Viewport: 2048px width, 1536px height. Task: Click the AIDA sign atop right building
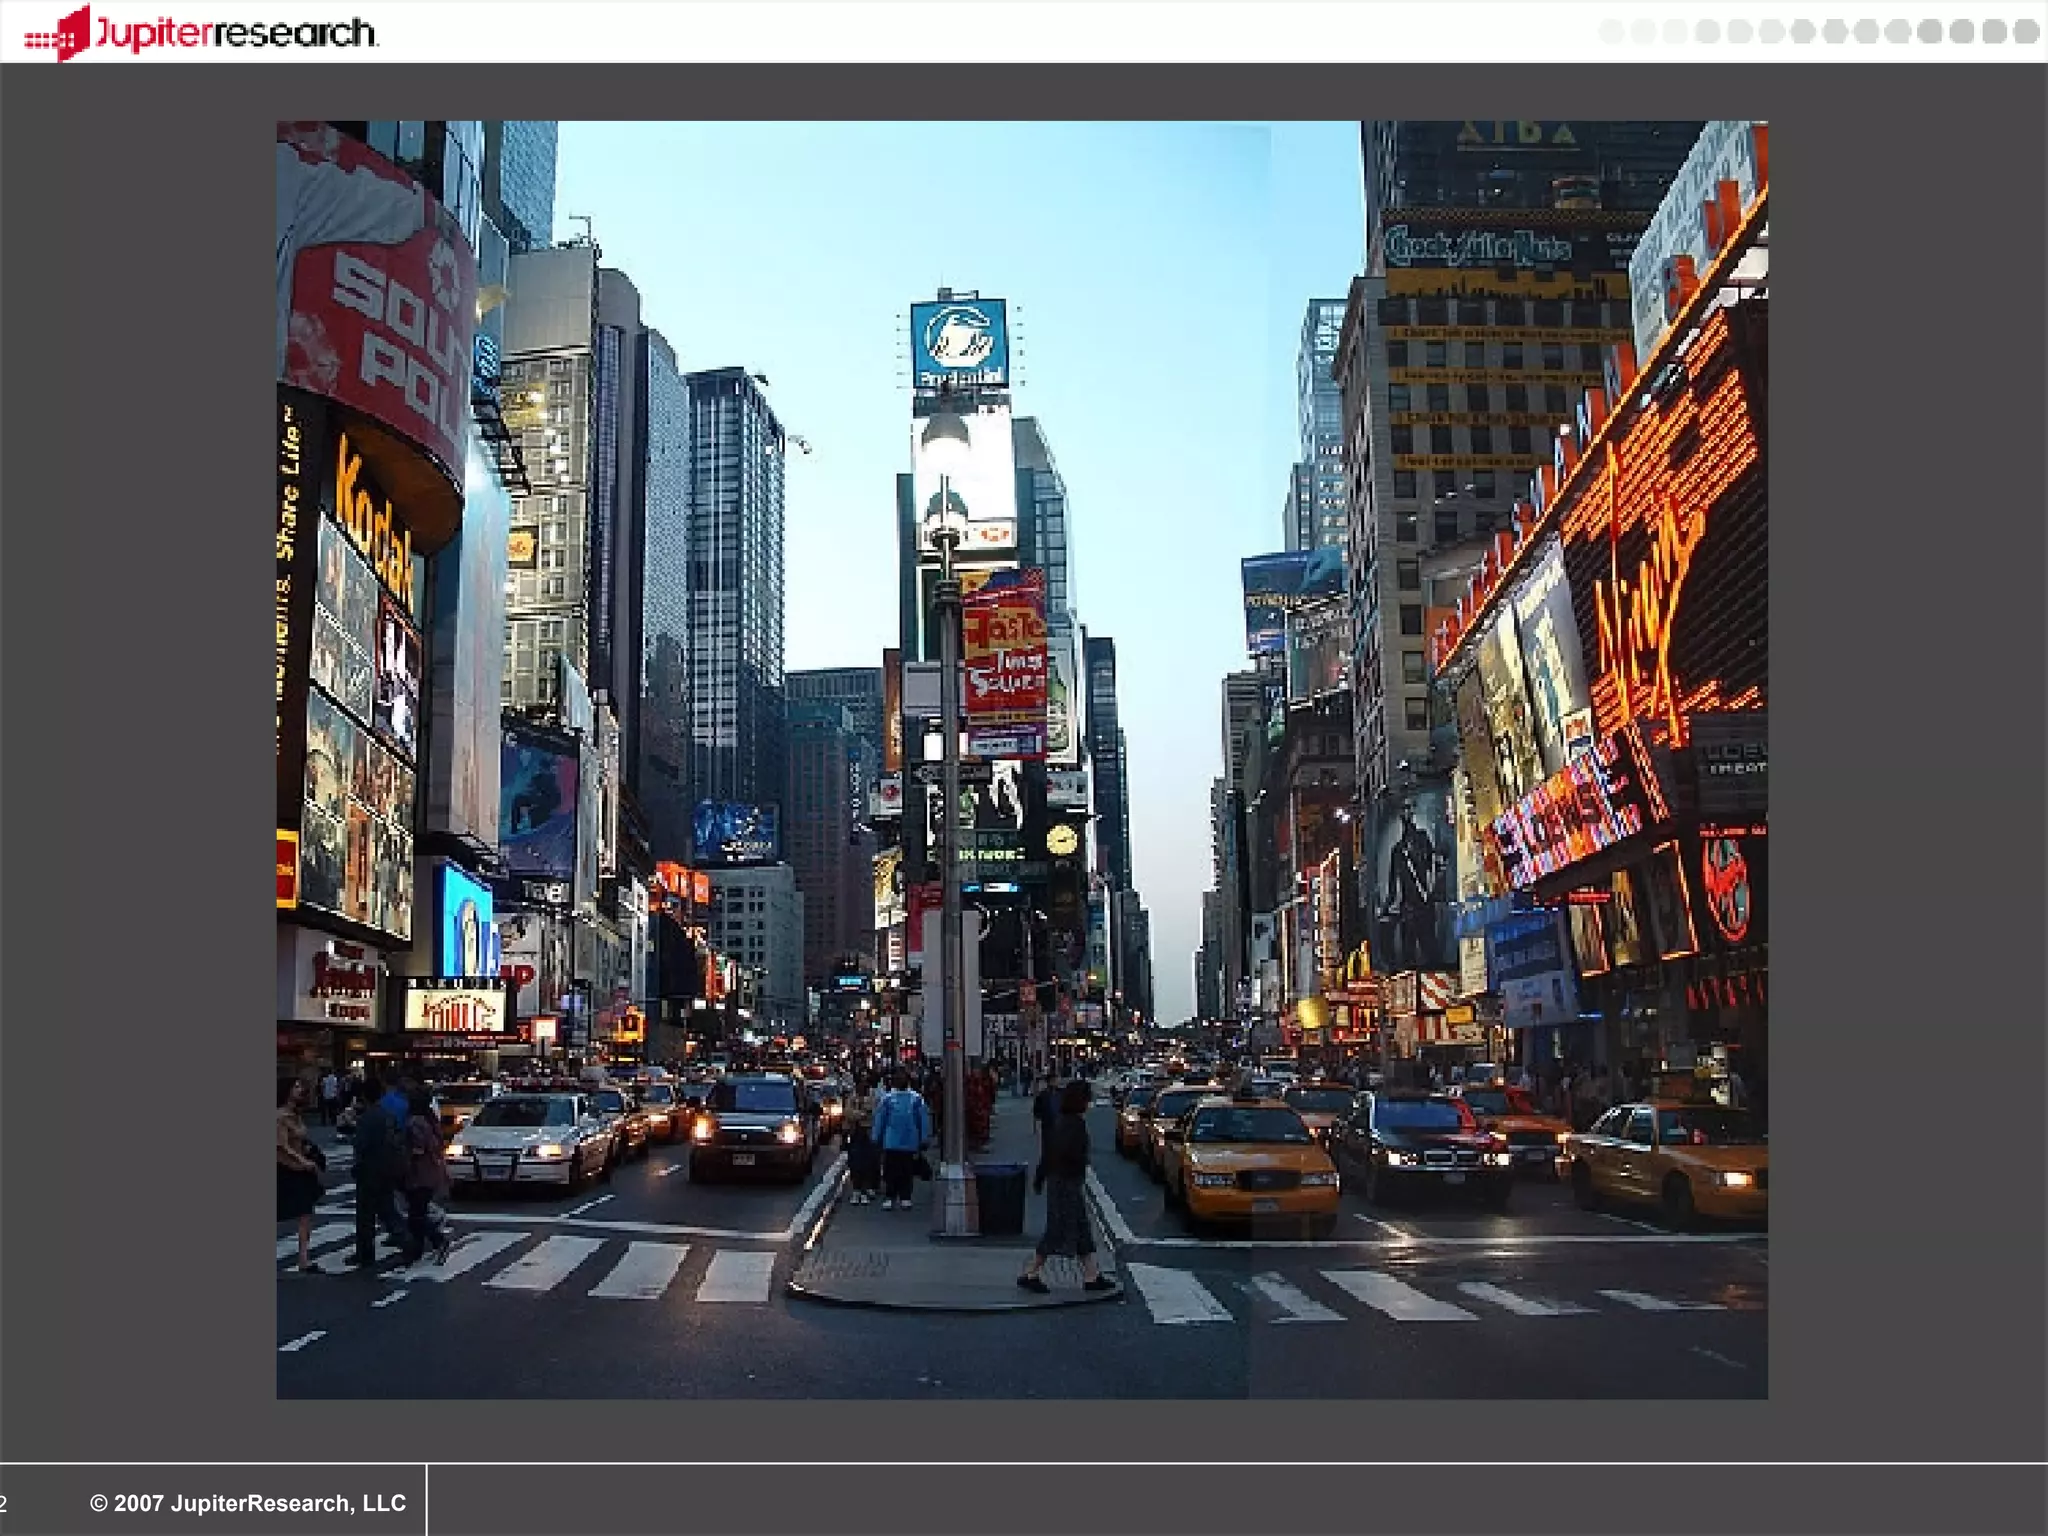pos(1516,134)
